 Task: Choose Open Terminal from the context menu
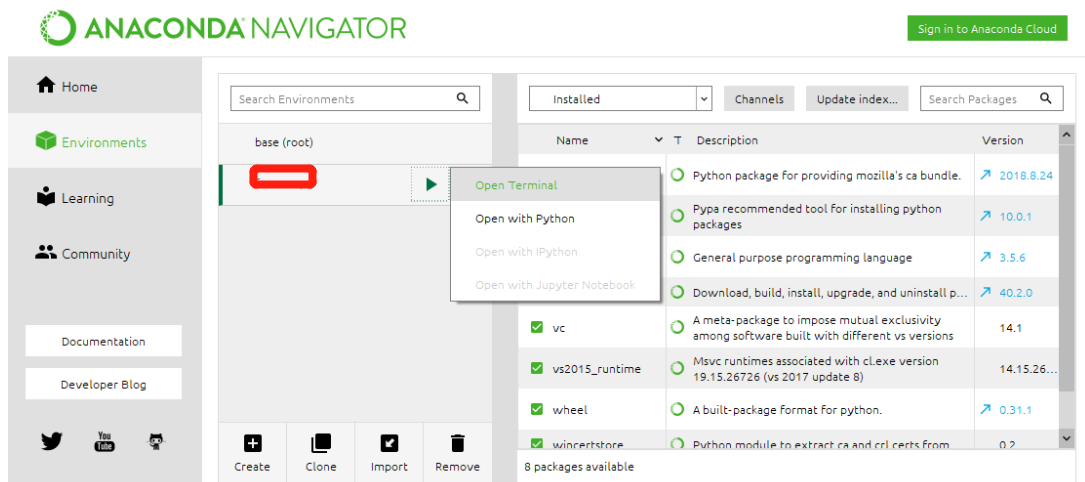pos(555,185)
